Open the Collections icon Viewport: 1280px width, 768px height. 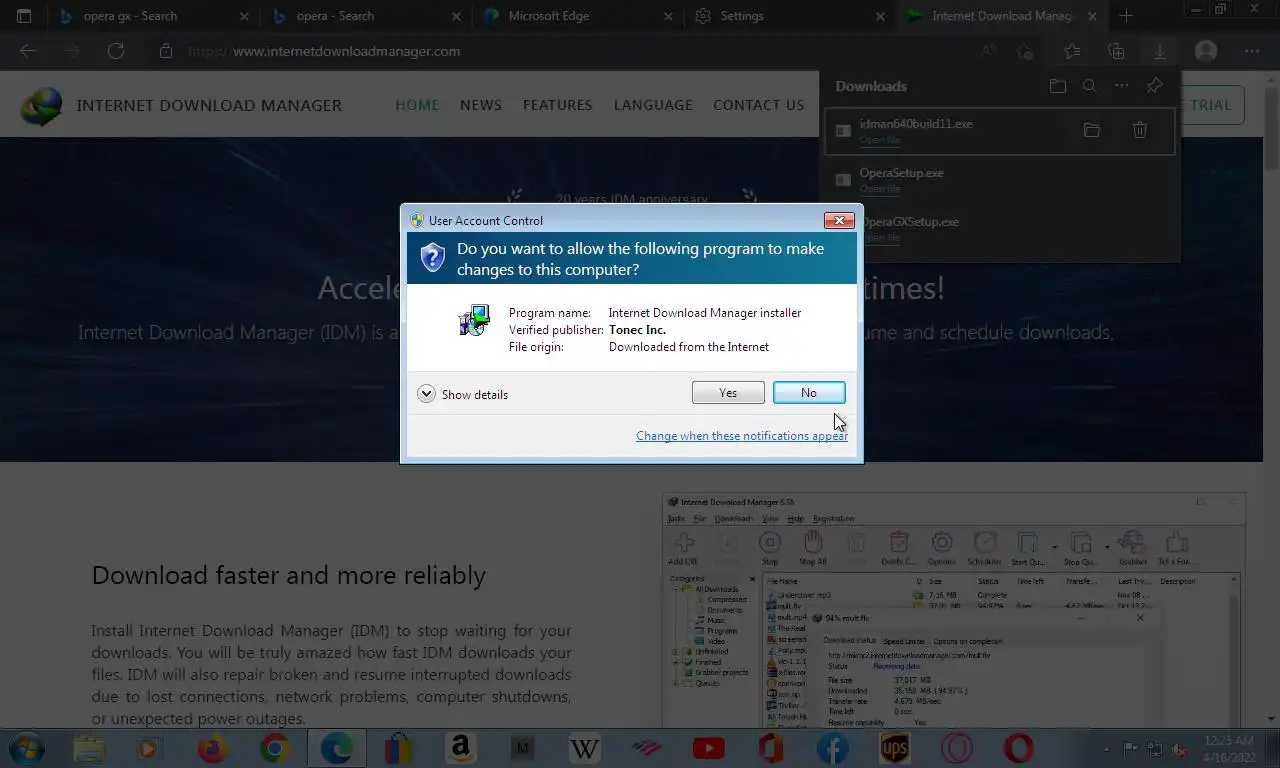[1116, 51]
